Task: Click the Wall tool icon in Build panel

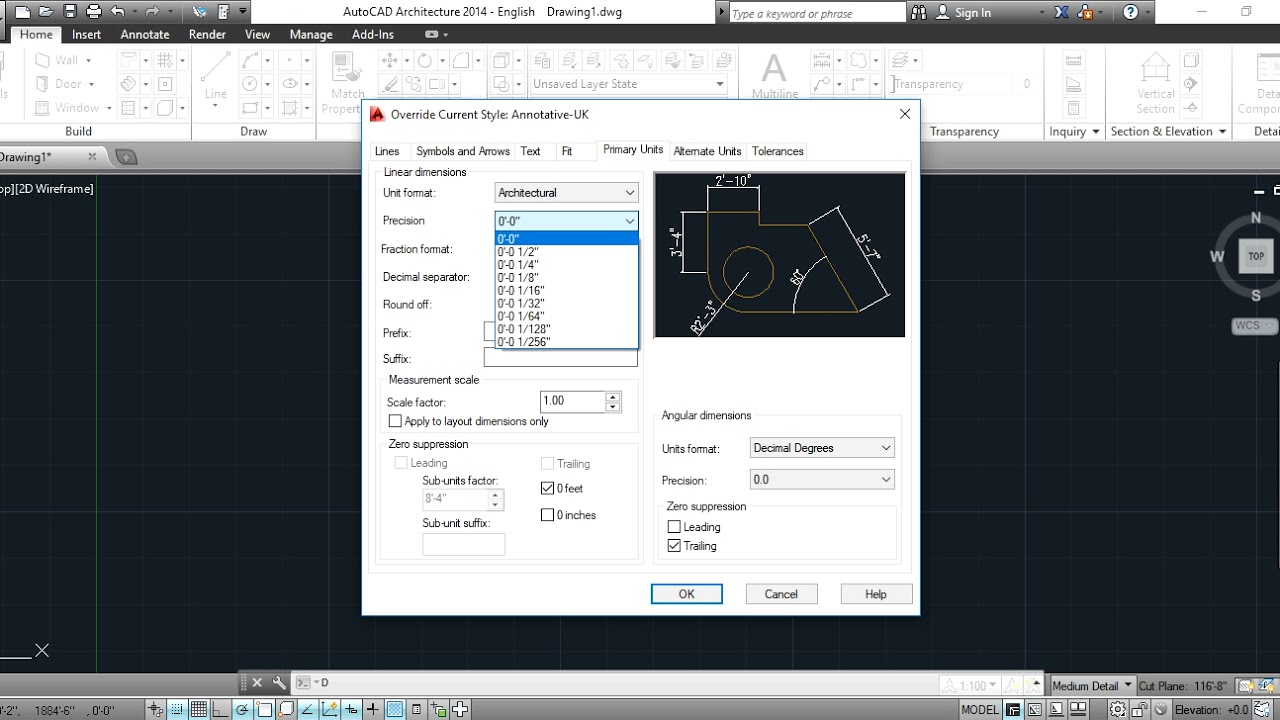Action: [x=43, y=60]
